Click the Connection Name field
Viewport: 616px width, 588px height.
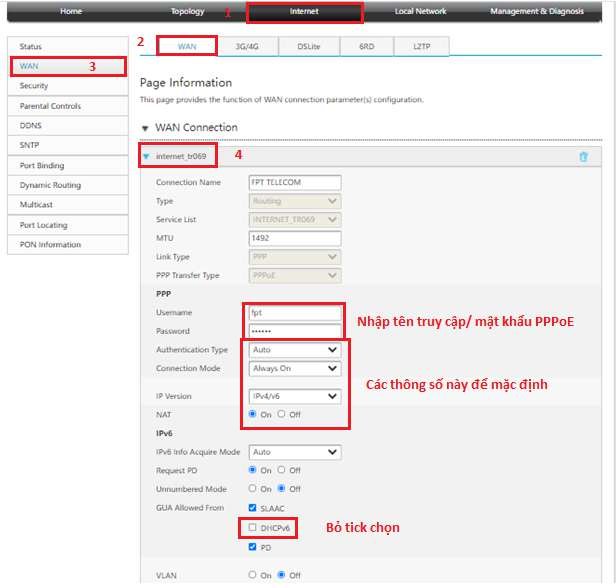click(x=295, y=183)
